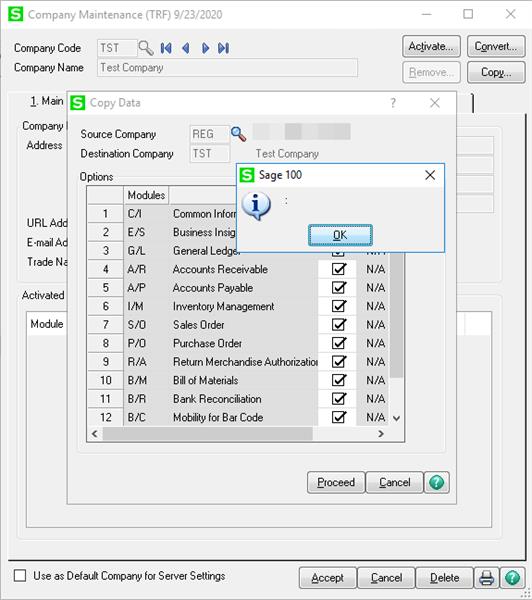Close the Copy Data window
Screen dimensions: 532x600
pyautogui.click(x=435, y=103)
